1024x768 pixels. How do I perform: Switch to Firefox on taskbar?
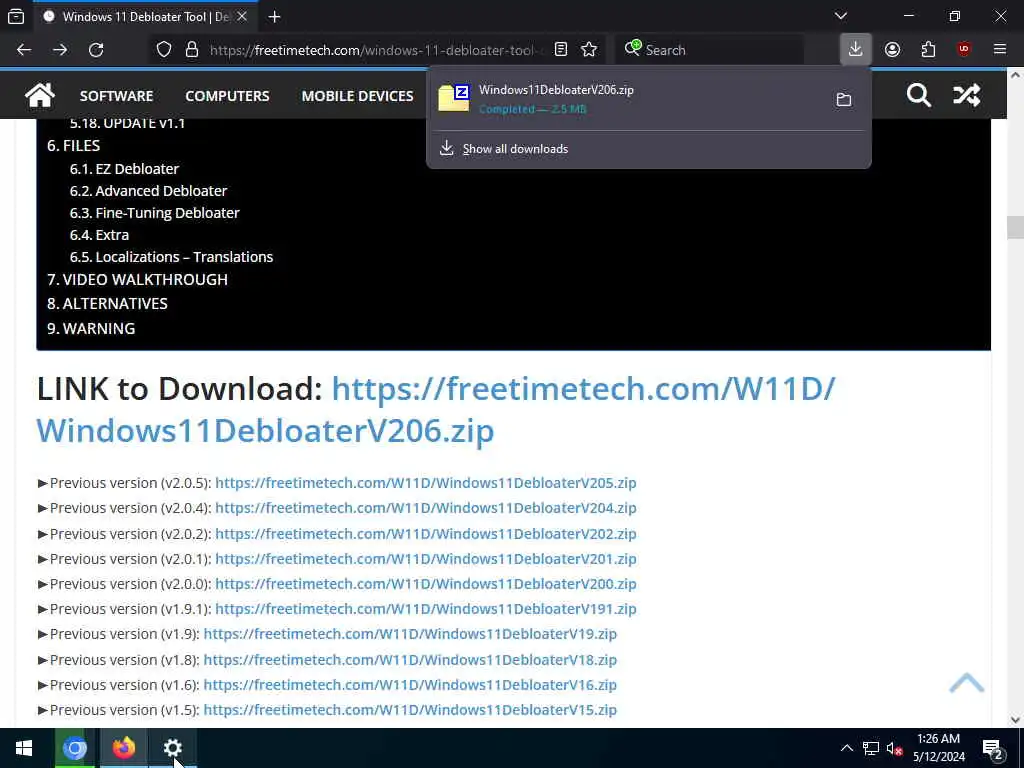(x=123, y=748)
